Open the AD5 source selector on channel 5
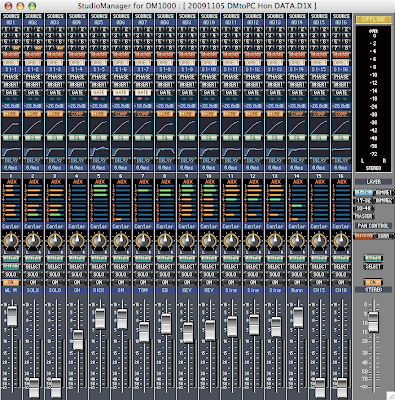The height and width of the screenshot is (400, 395). click(99, 22)
